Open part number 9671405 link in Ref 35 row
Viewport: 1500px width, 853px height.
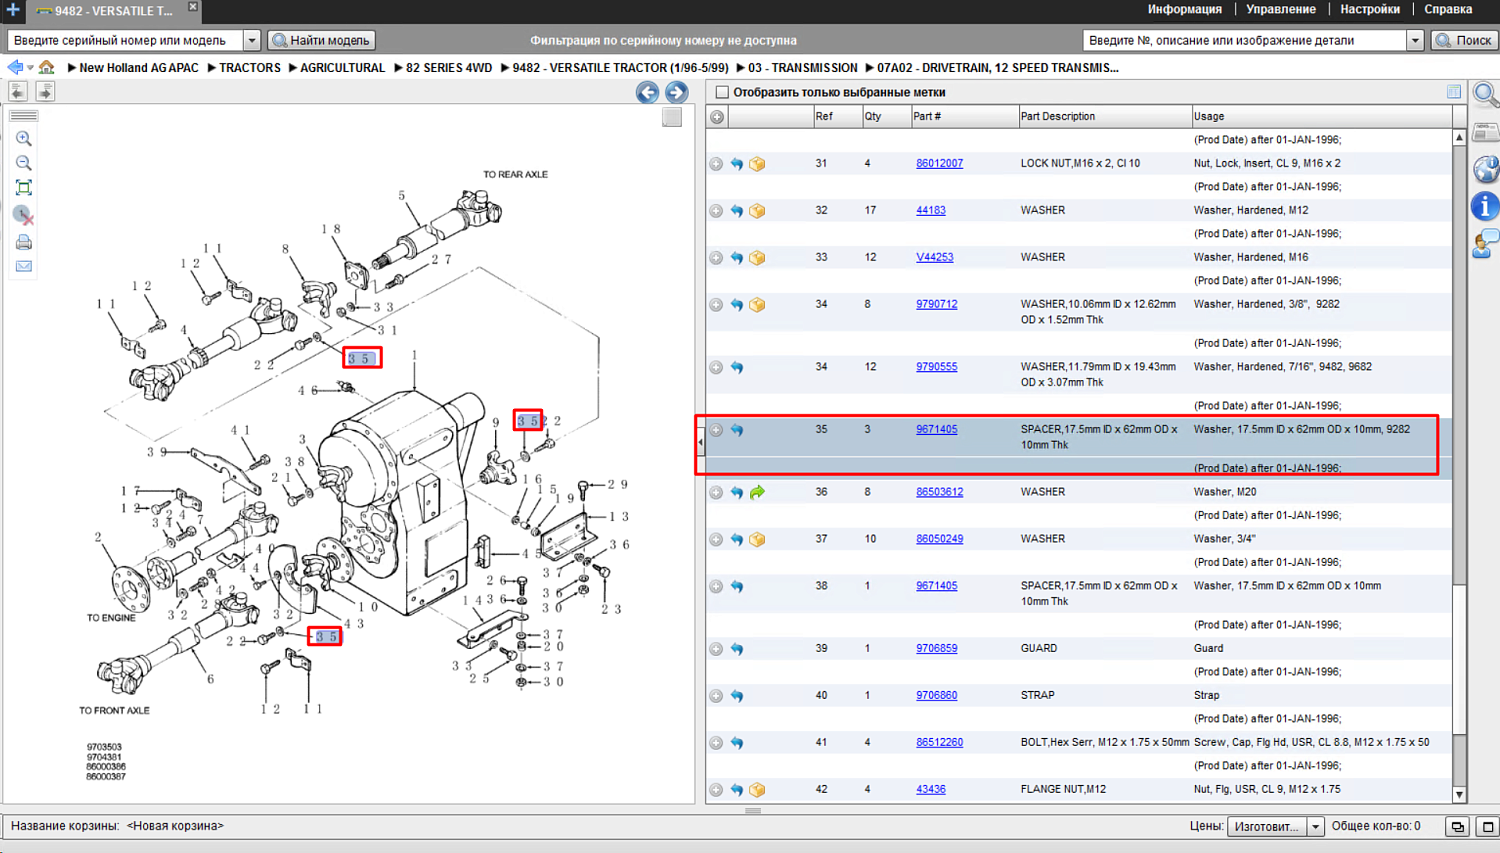[x=936, y=430]
